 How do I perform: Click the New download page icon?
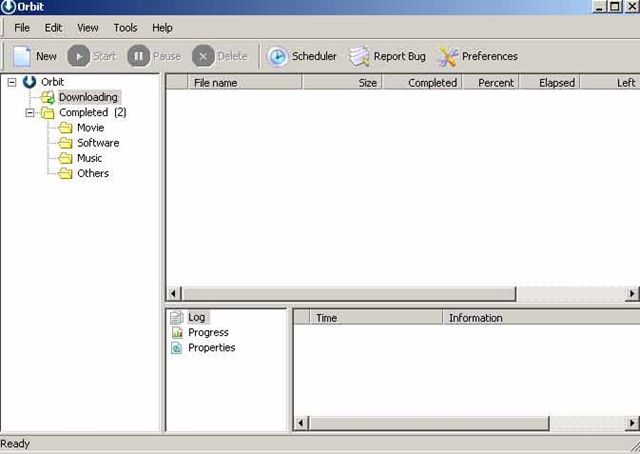point(22,56)
